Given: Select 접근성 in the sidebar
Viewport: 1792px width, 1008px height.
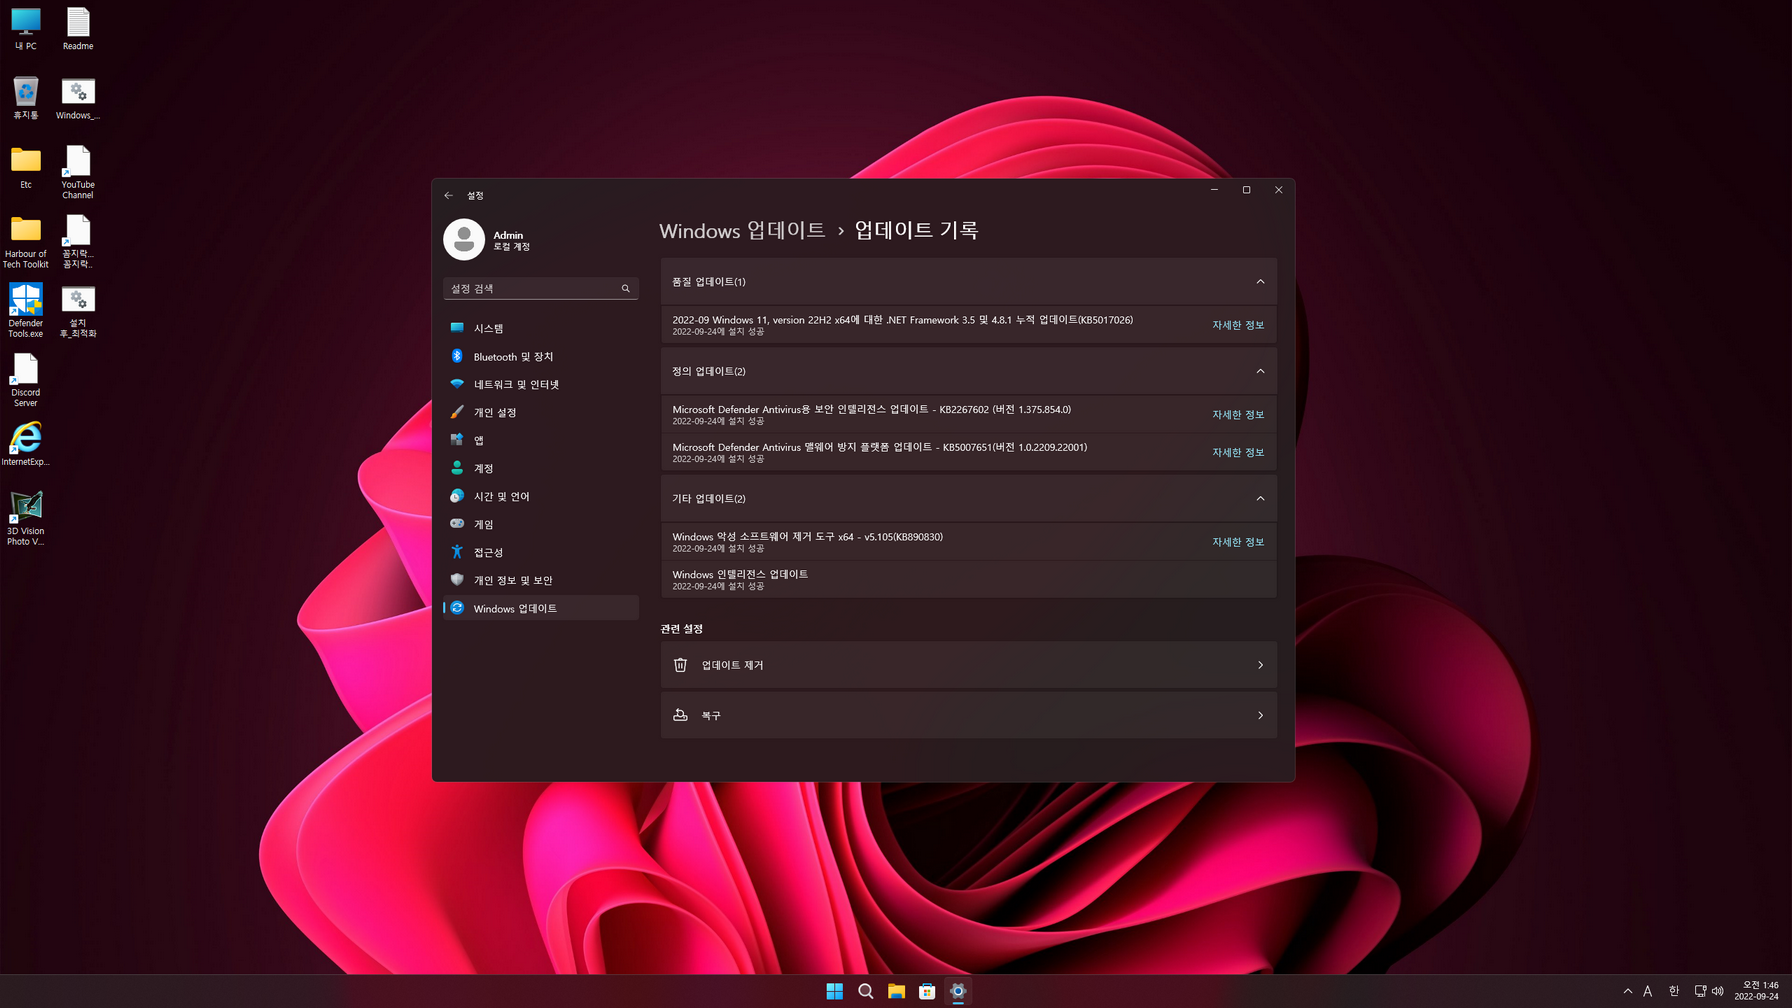Looking at the screenshot, I should point(540,552).
